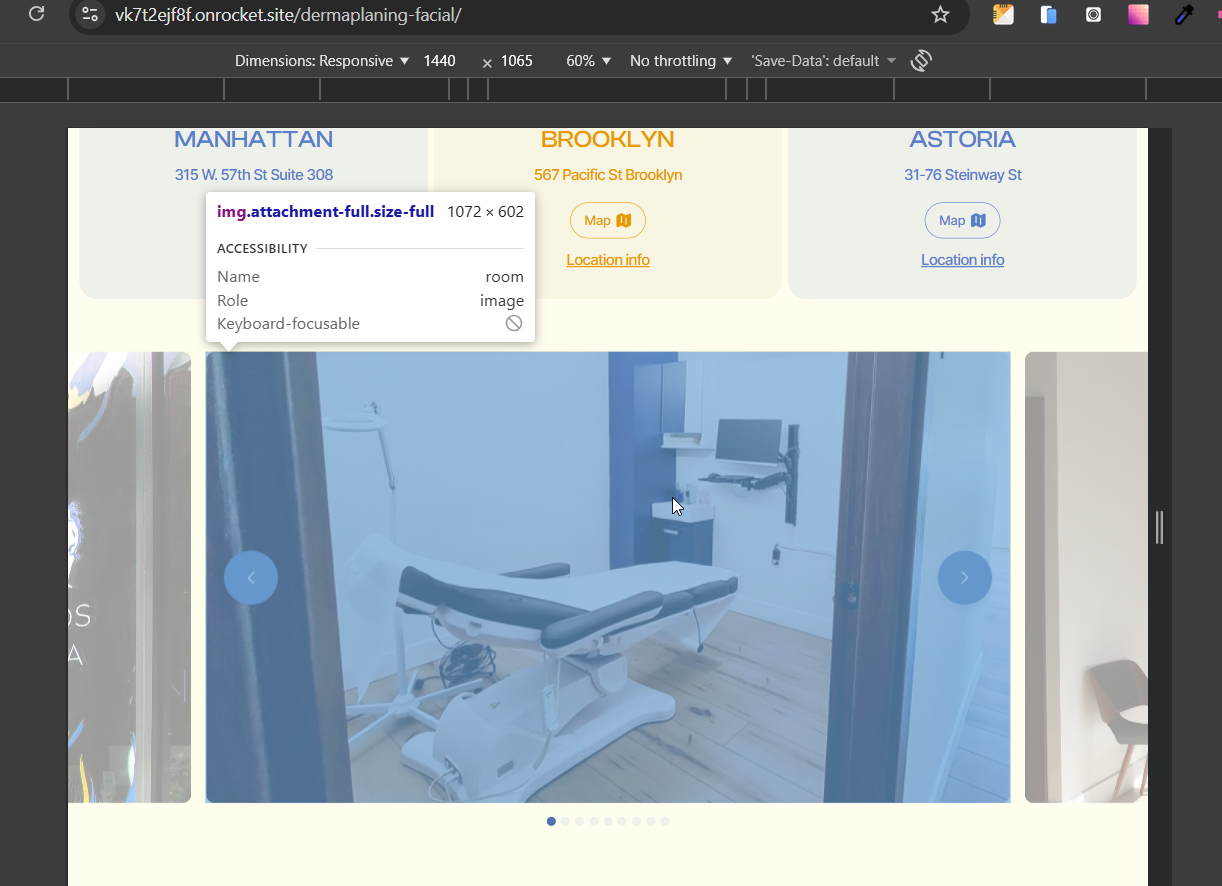Bookmark this page with the star icon
The height and width of the screenshot is (886, 1222).
click(x=940, y=14)
